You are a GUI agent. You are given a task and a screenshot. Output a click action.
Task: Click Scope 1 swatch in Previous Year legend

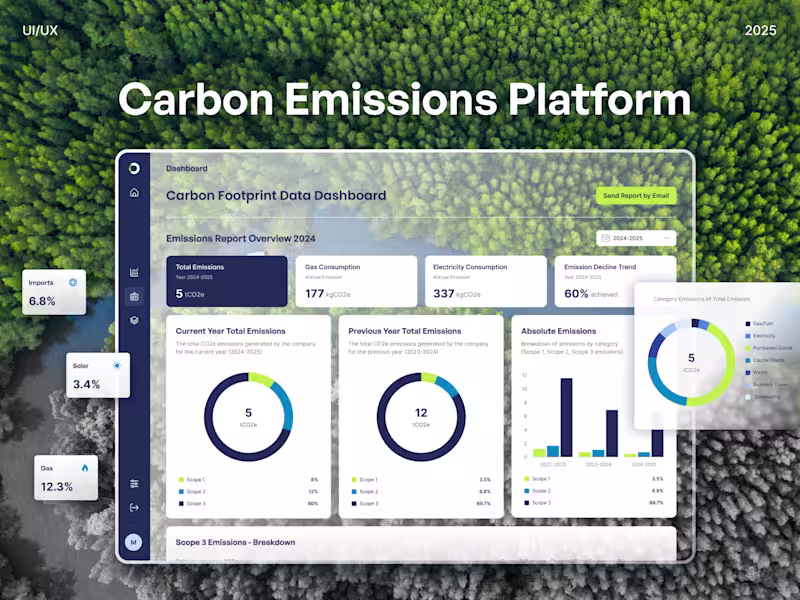click(354, 480)
